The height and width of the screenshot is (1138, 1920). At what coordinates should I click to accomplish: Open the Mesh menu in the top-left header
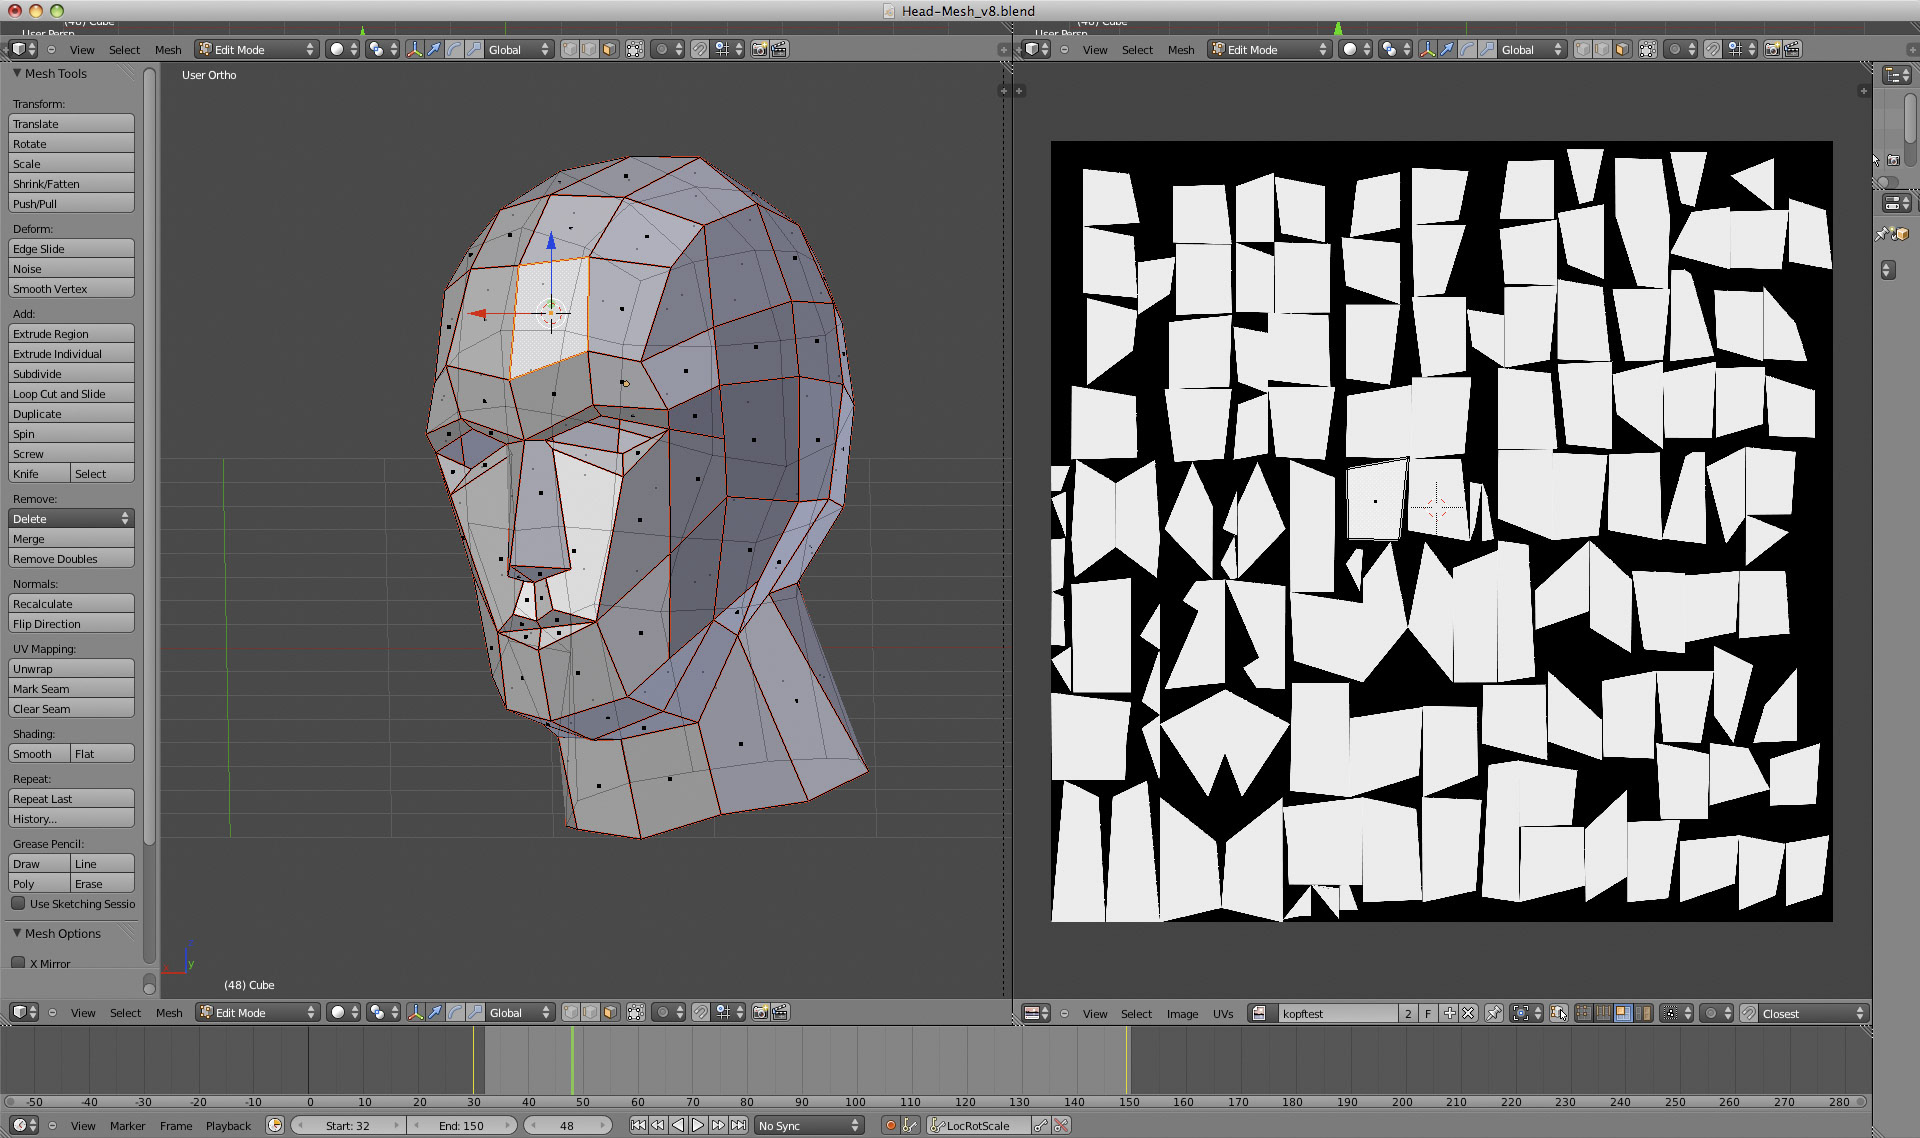coord(168,50)
